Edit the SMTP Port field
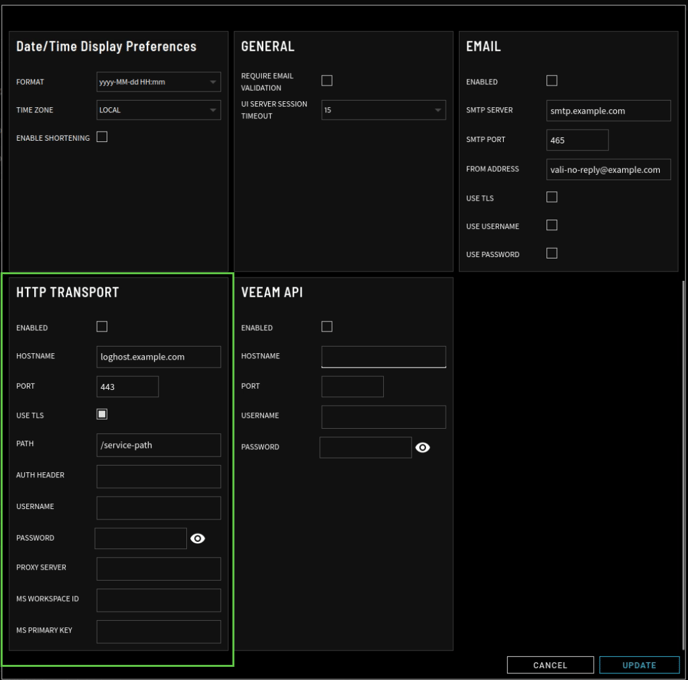The image size is (688, 680). pyautogui.click(x=577, y=140)
